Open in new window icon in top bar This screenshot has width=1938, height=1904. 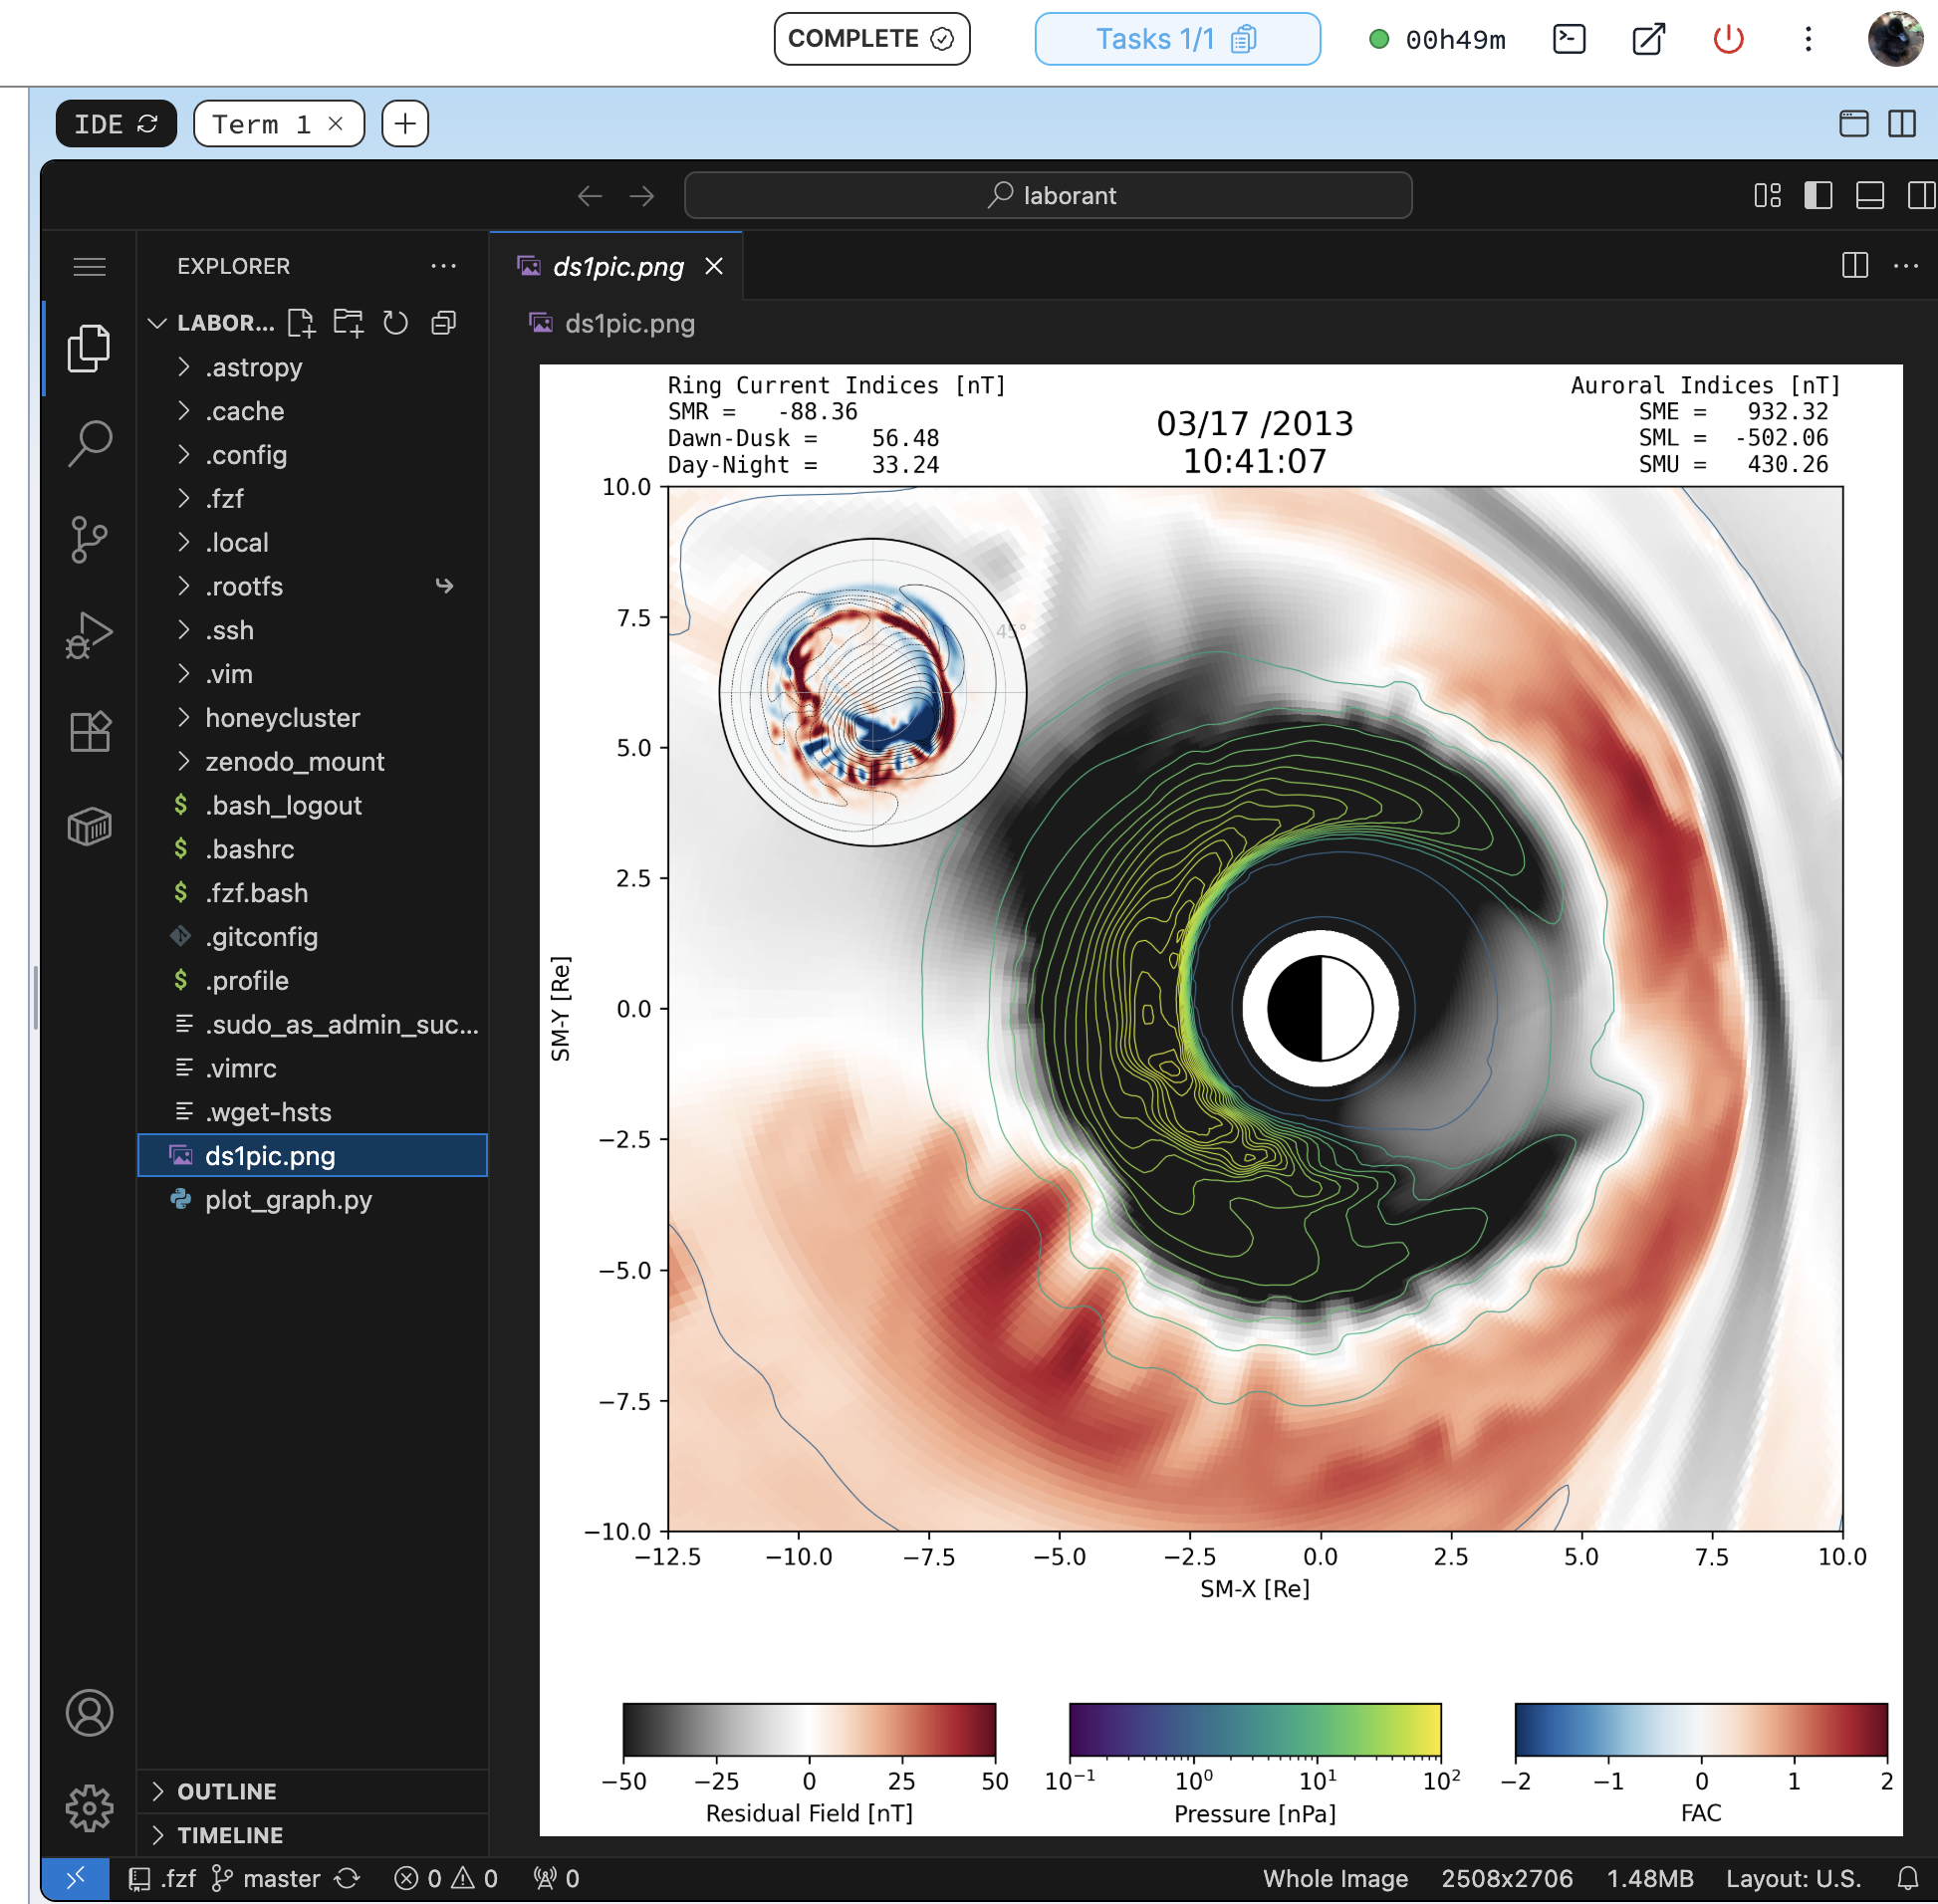coord(1648,39)
